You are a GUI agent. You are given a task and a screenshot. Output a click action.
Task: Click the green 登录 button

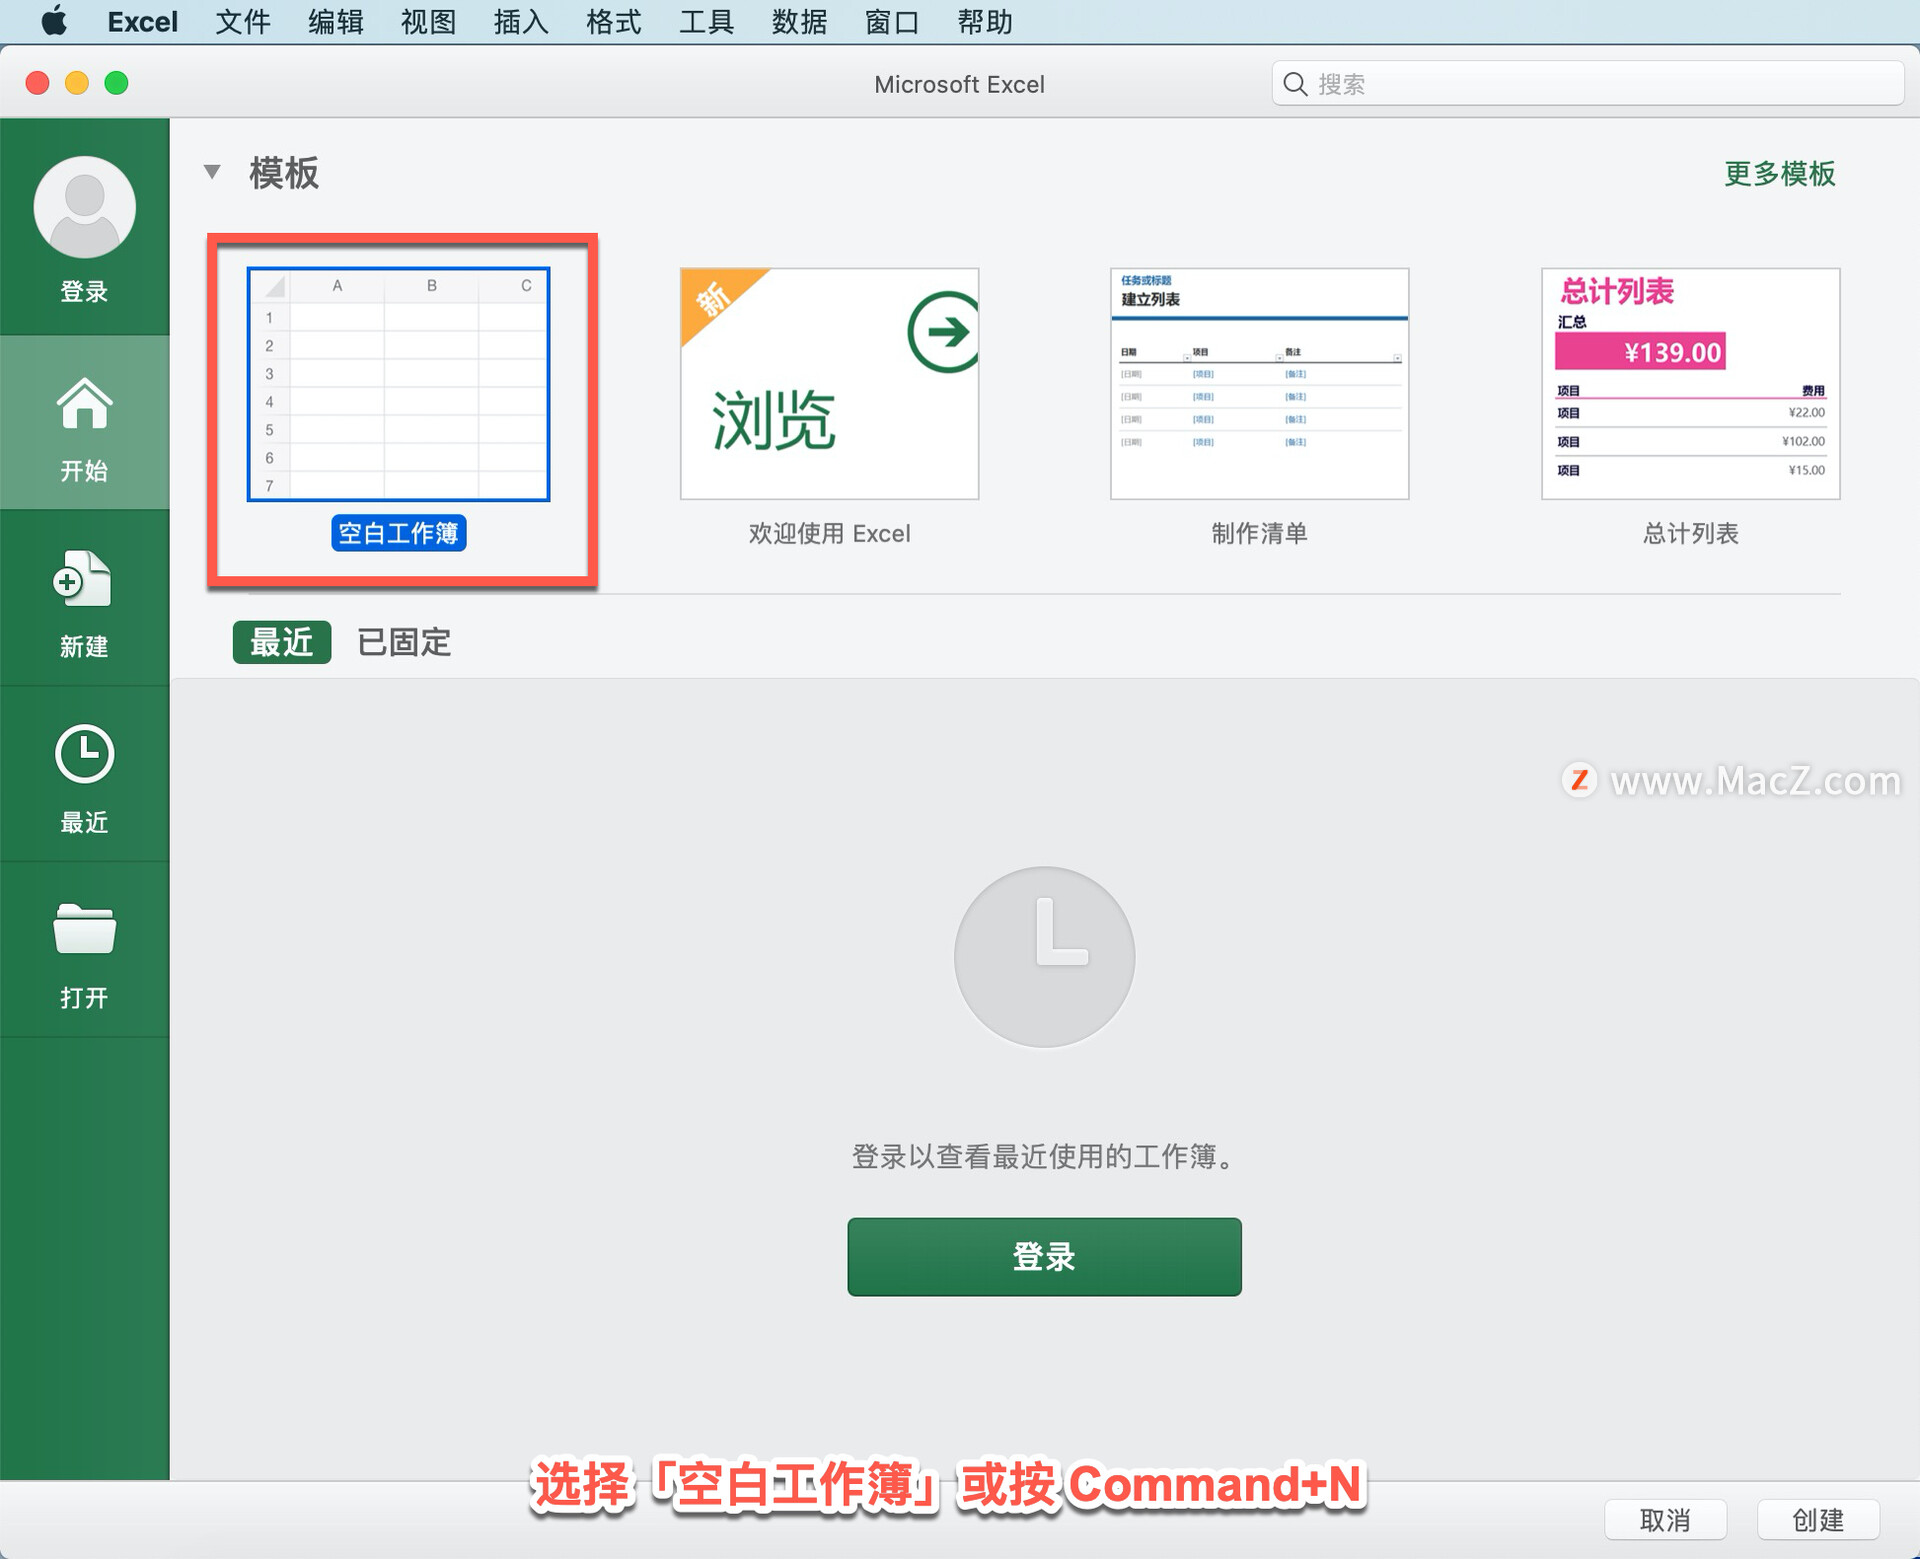click(1044, 1256)
